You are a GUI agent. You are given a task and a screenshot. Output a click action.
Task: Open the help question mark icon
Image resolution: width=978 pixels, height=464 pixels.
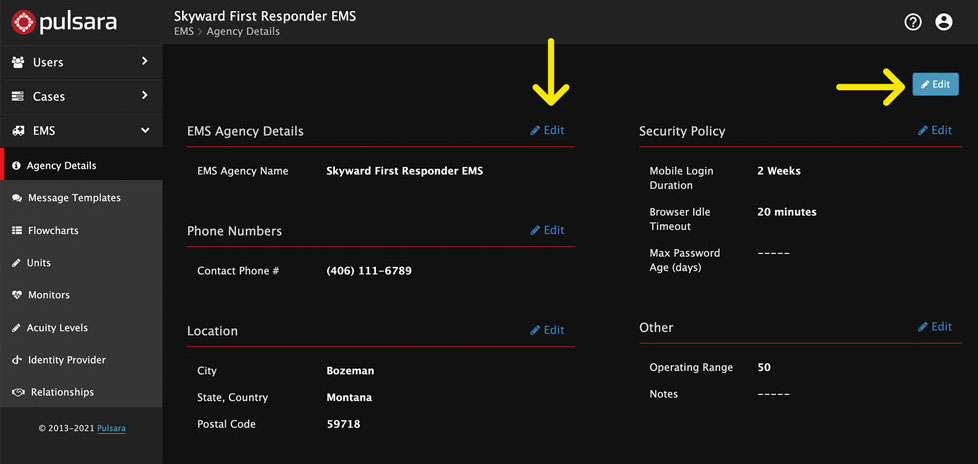click(913, 22)
